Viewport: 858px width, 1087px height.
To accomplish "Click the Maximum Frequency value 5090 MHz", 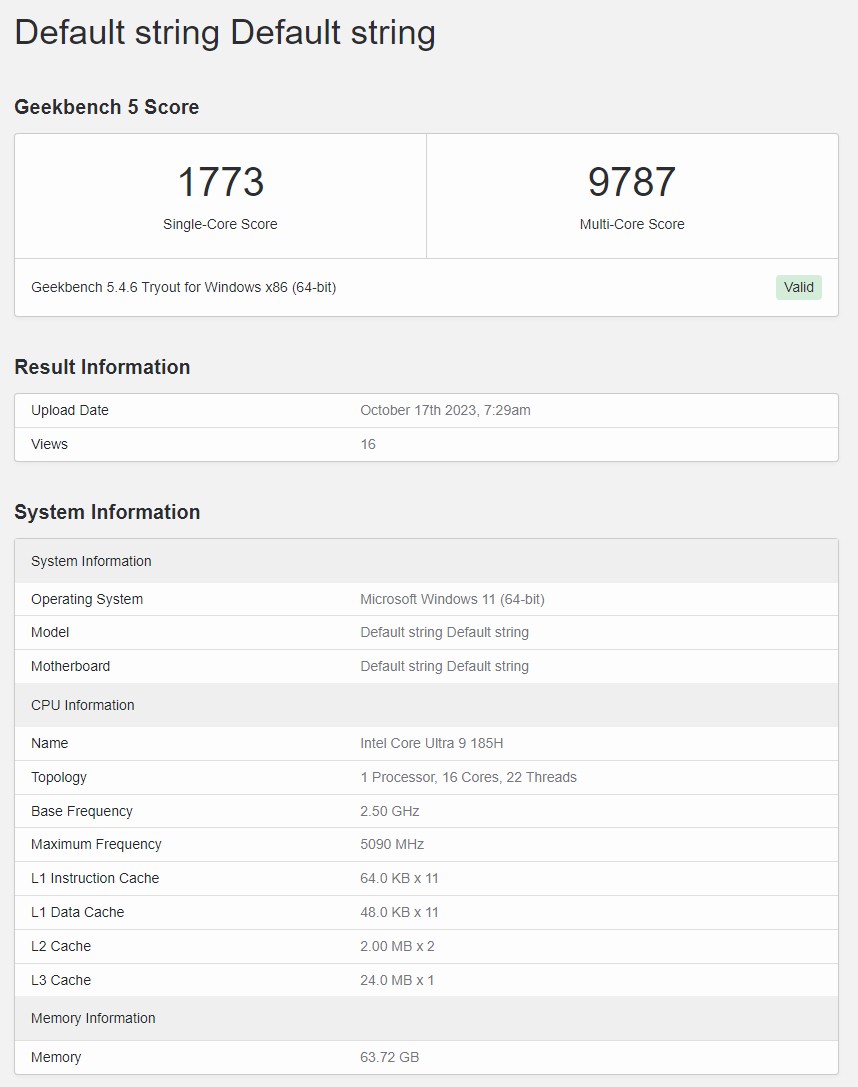I will [392, 844].
